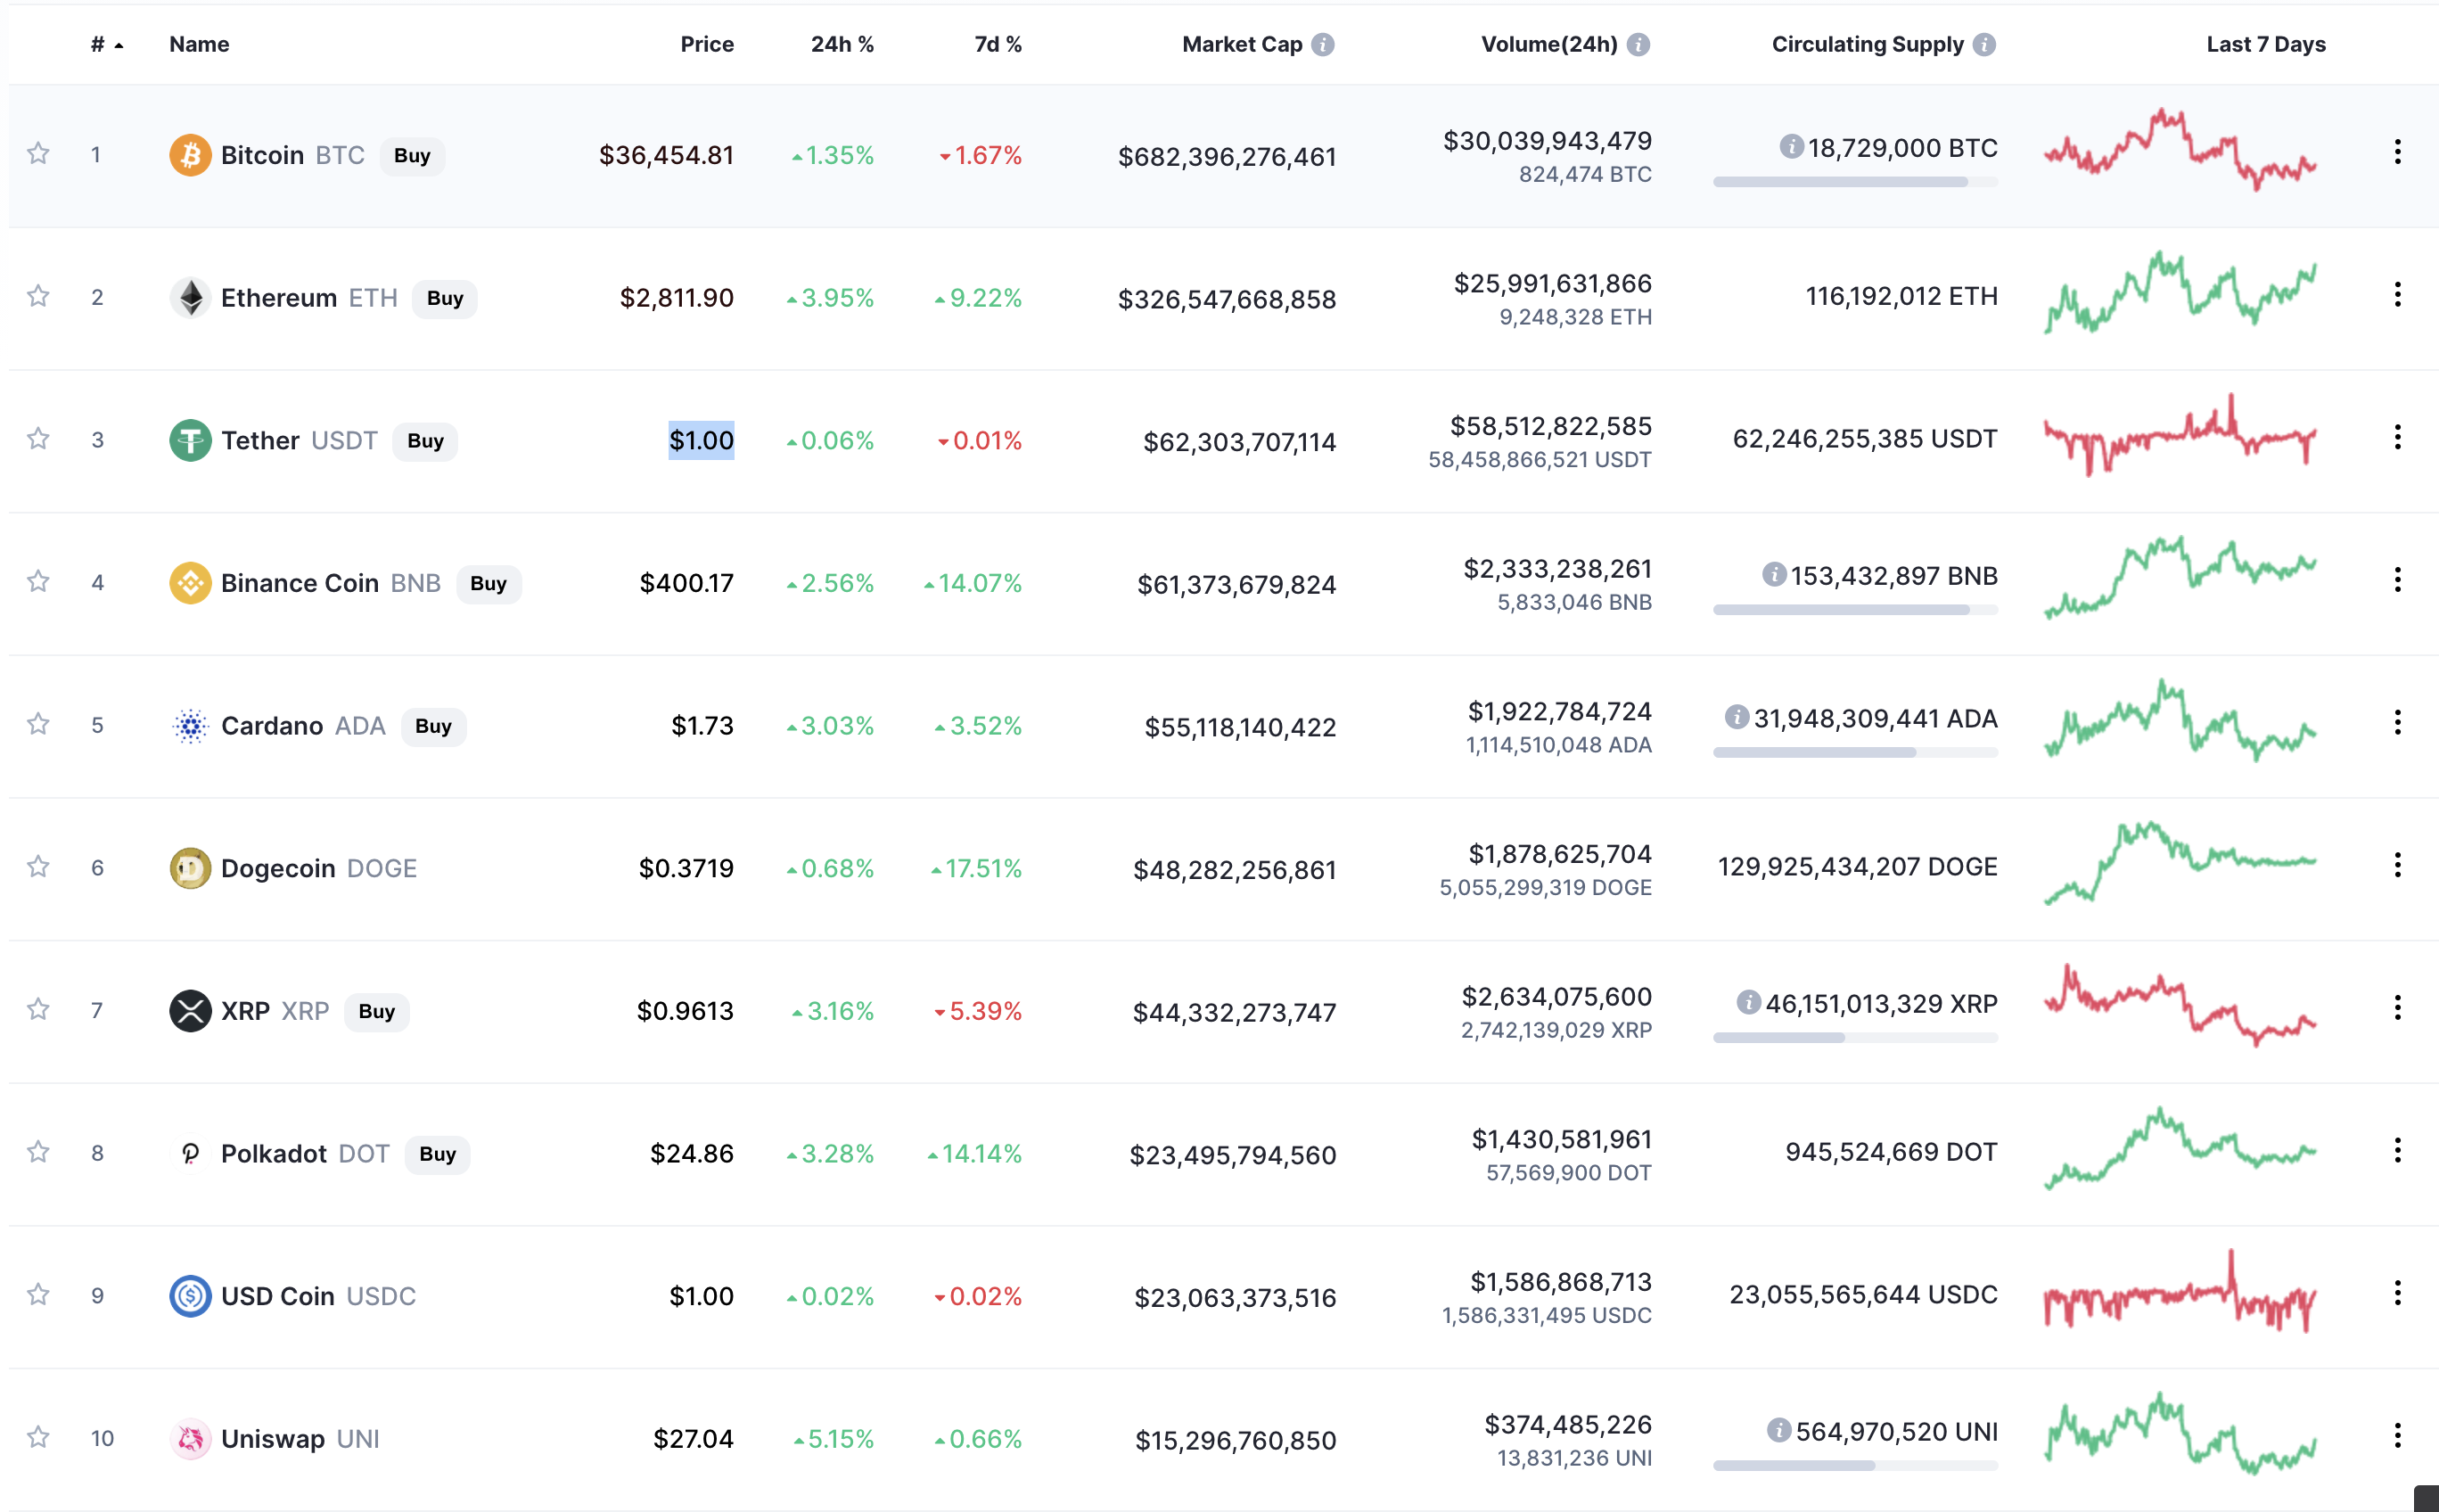The height and width of the screenshot is (1512, 2439).
Task: Open the Dogecoin shiba logo icon
Action: [x=190, y=868]
